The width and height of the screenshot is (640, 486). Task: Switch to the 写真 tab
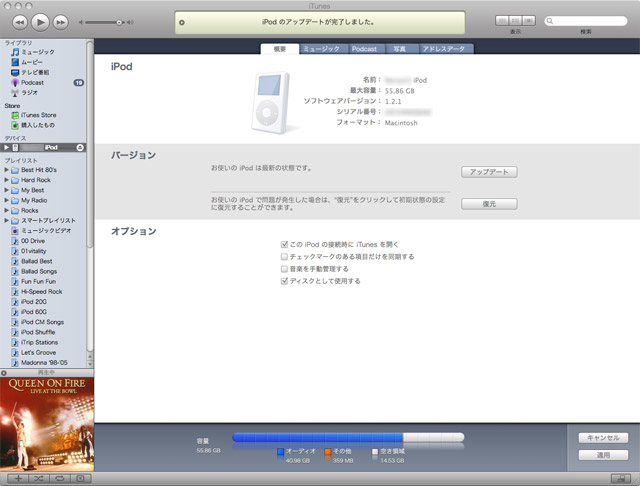coord(400,49)
